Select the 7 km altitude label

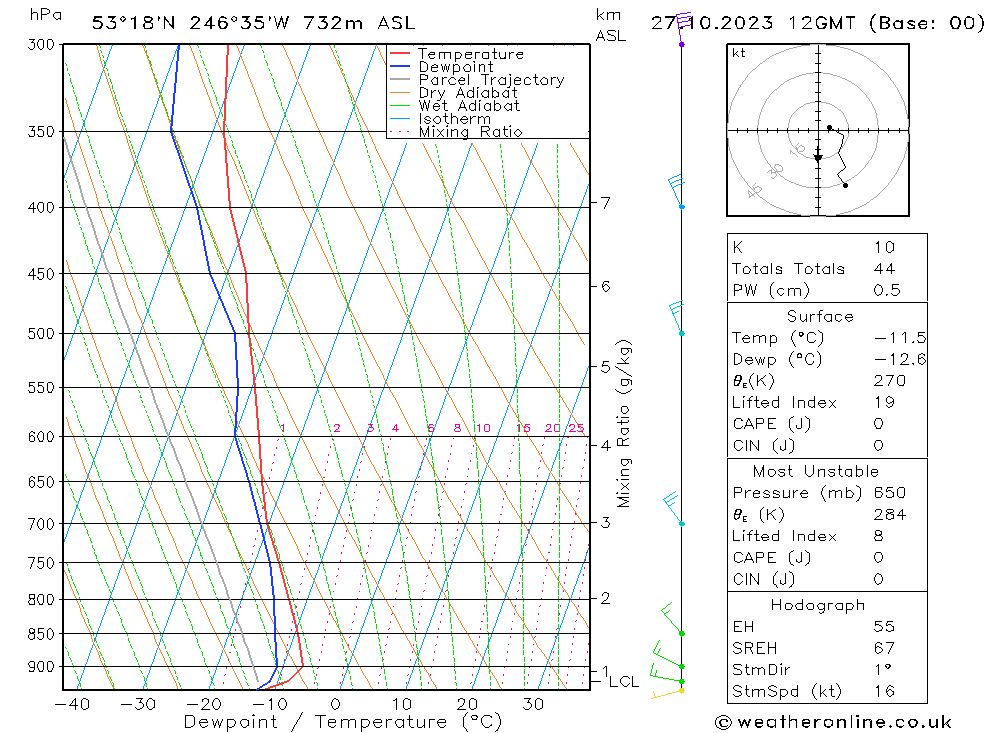tap(605, 203)
